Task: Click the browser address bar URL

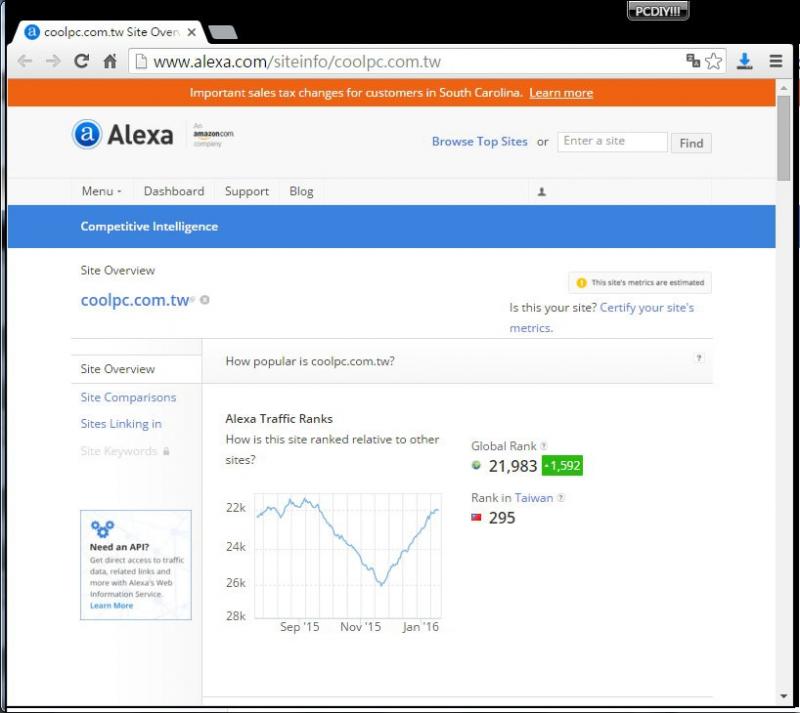Action: [x=297, y=62]
